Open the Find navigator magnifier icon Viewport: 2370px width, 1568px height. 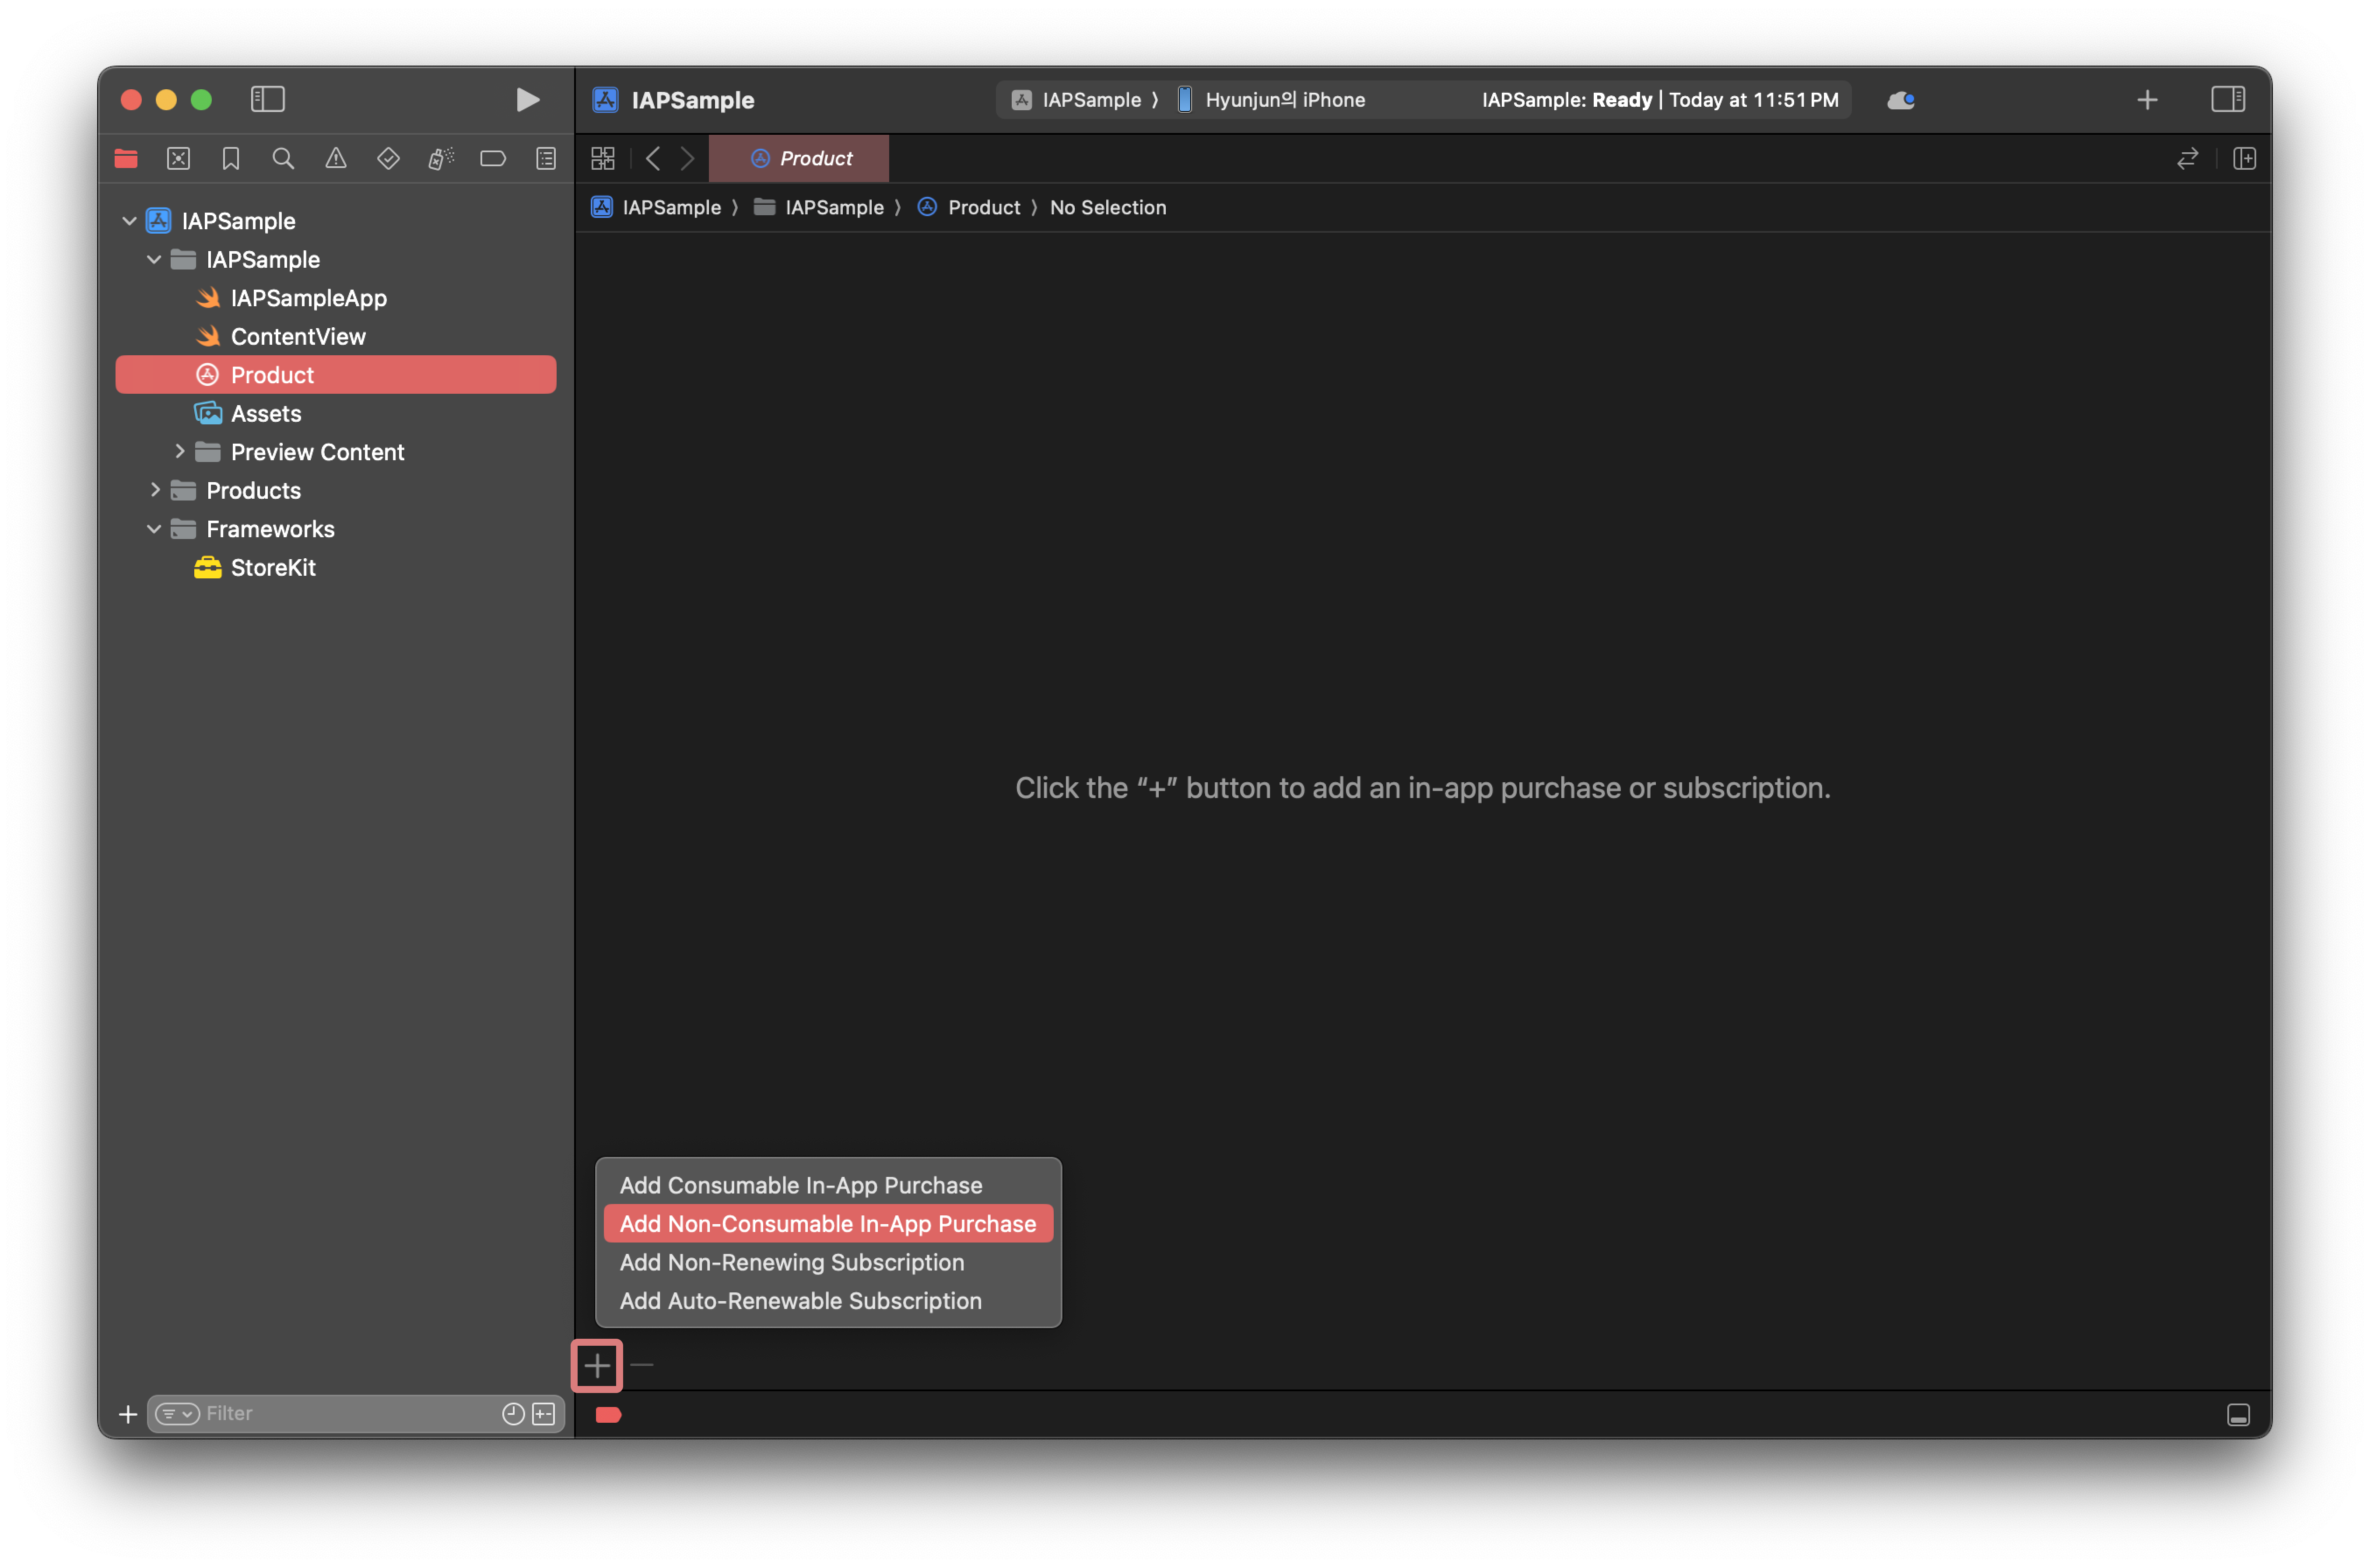[x=283, y=159]
